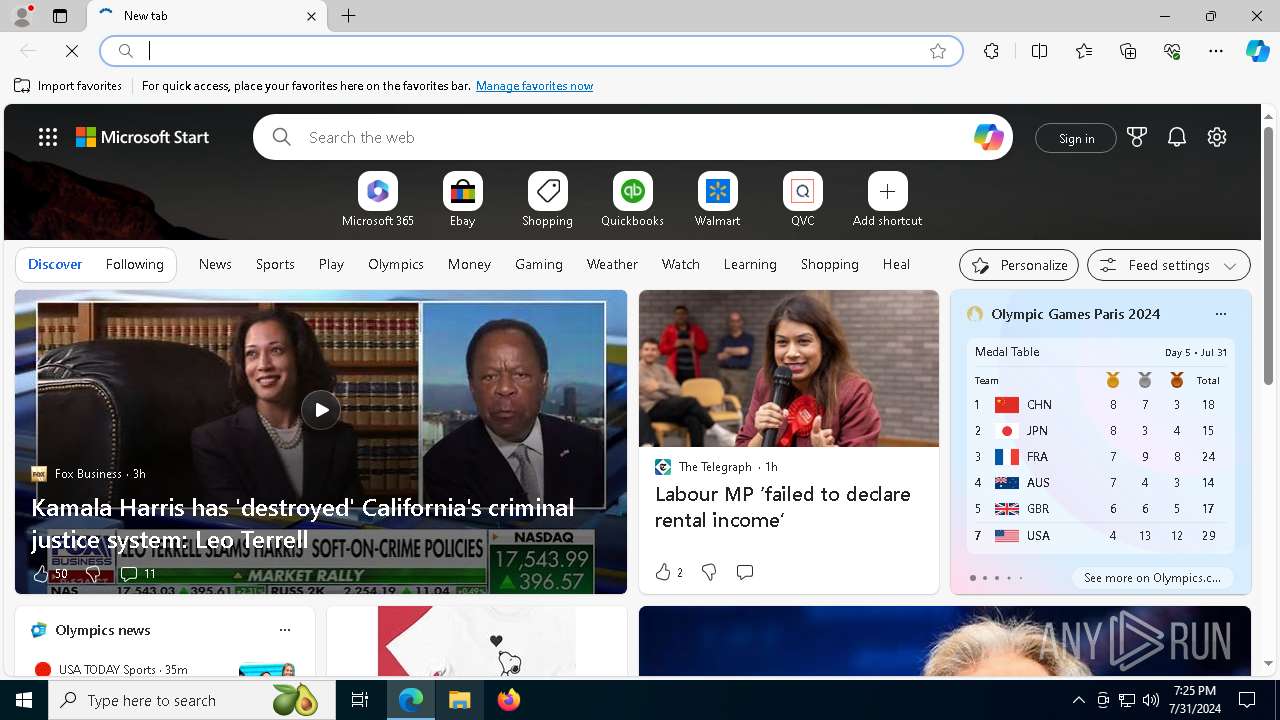Screen dimensions: 1280x720
Task: Click the browser address bar
Action: click(x=530, y=51)
